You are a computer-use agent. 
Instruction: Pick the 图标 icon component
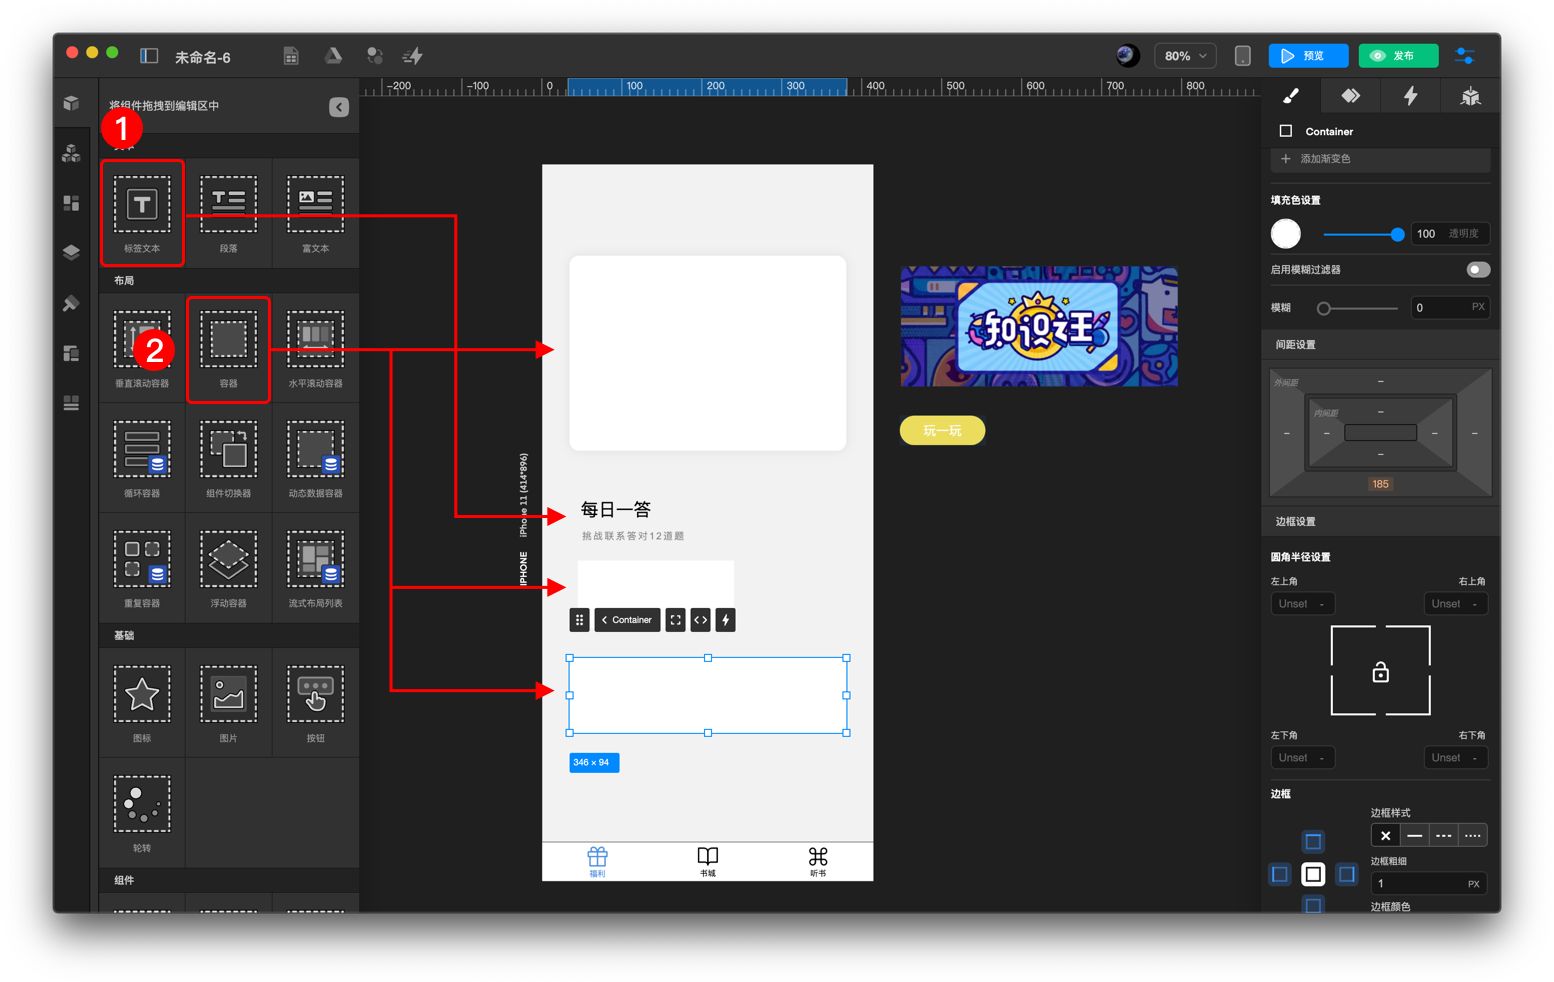(x=142, y=703)
